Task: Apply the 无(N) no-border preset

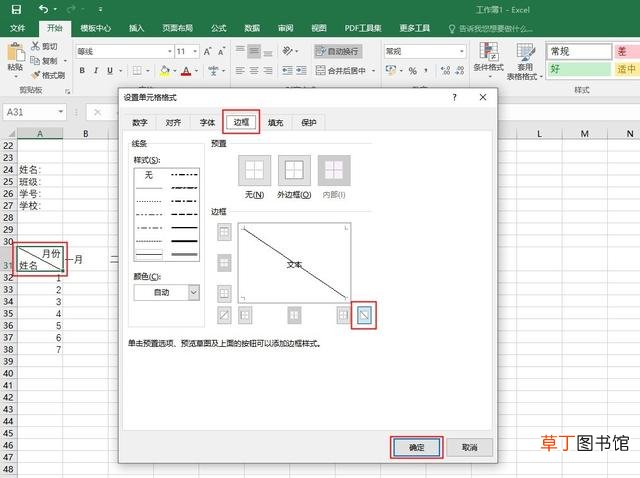Action: [x=254, y=171]
